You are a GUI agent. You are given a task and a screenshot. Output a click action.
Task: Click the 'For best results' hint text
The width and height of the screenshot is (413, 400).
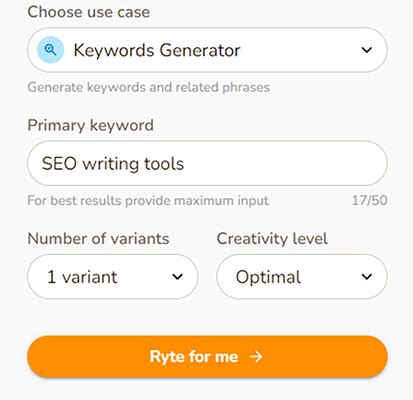coord(148,201)
